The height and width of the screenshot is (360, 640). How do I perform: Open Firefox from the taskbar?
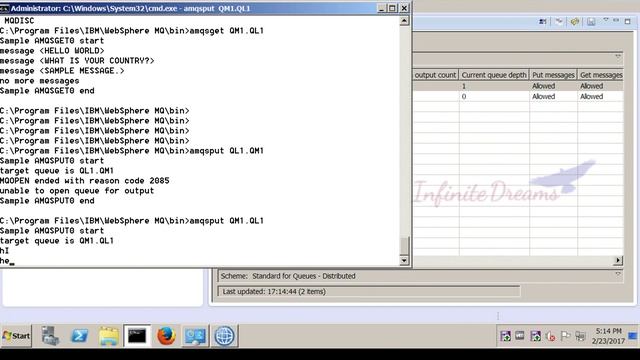(166, 336)
